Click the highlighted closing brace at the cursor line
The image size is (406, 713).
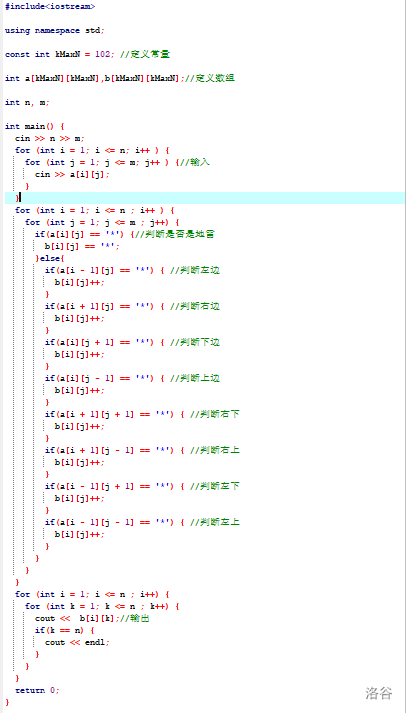pos(17,198)
